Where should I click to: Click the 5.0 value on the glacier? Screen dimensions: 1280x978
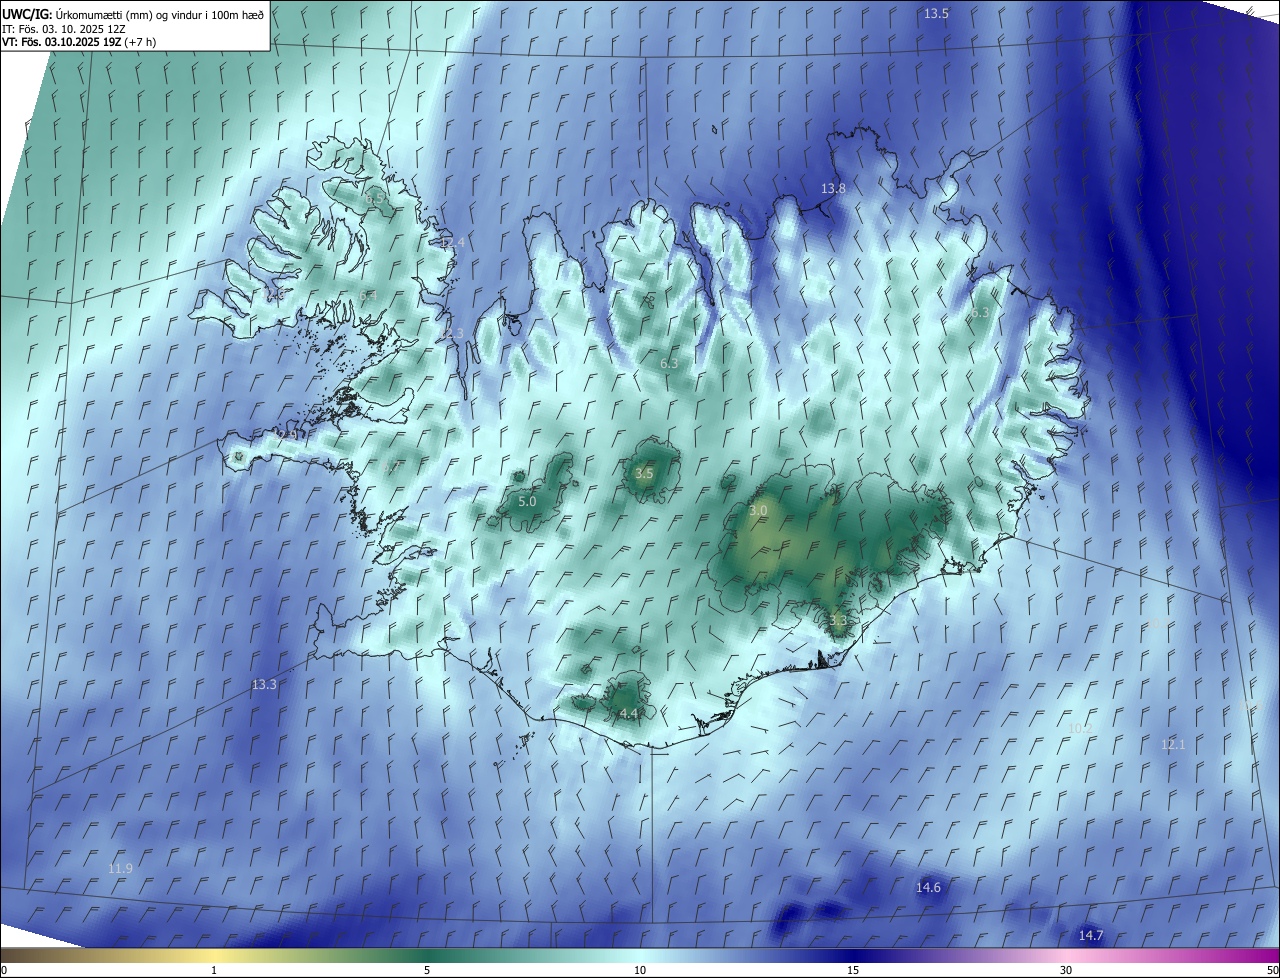[x=527, y=501]
